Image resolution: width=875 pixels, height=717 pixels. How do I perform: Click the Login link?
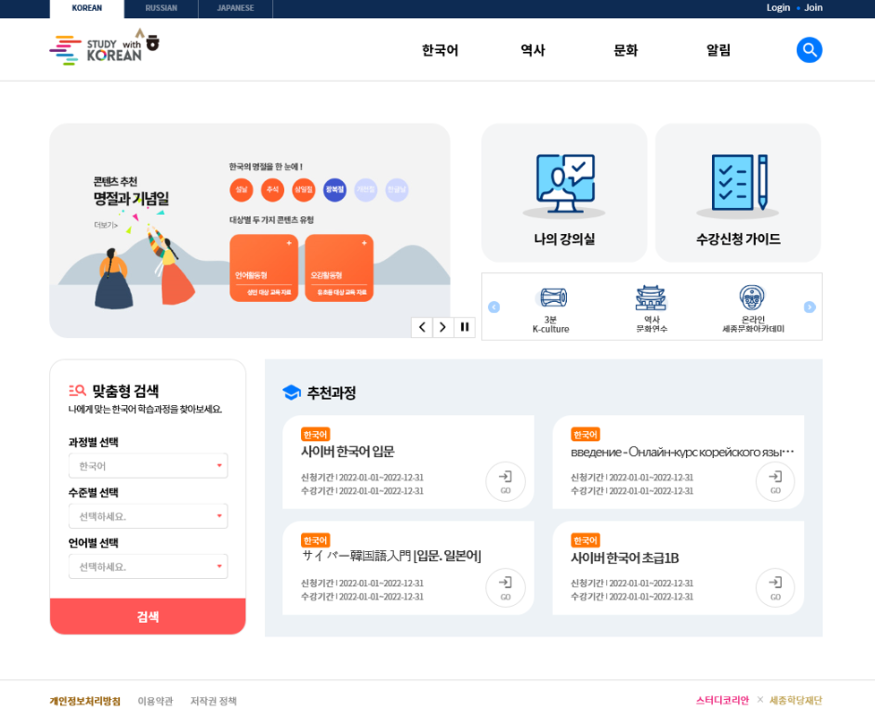tap(778, 8)
